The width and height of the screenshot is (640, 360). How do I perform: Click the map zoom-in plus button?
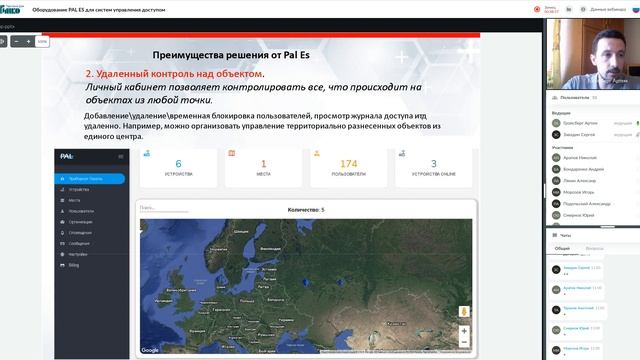(464, 331)
